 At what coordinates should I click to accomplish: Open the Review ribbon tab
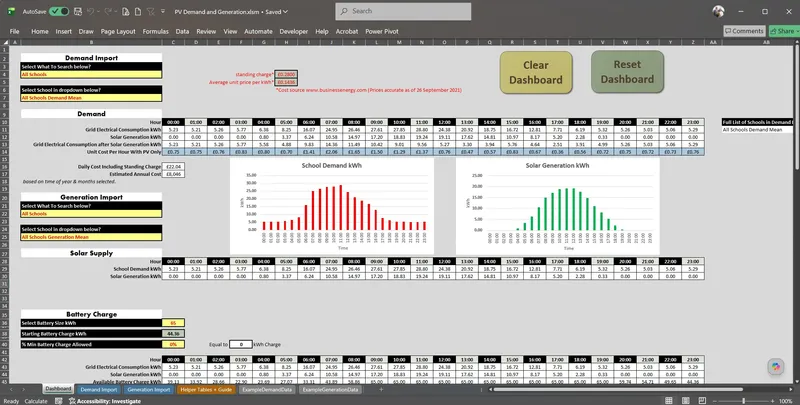206,31
